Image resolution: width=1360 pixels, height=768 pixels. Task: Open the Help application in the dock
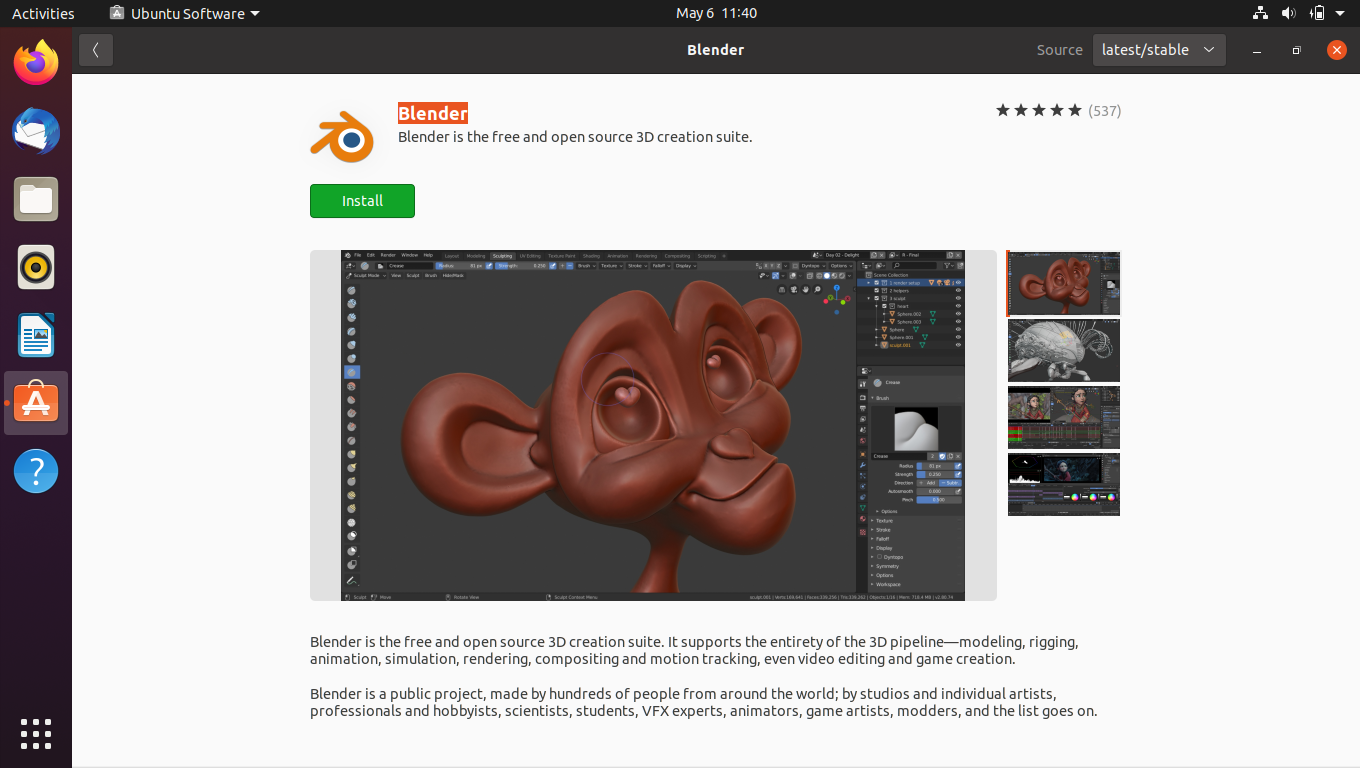tap(35, 470)
